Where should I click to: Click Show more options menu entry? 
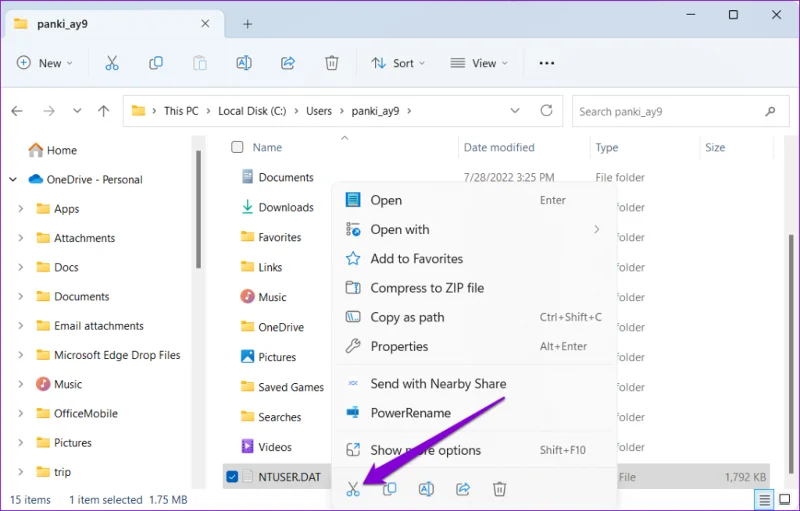pos(474,450)
